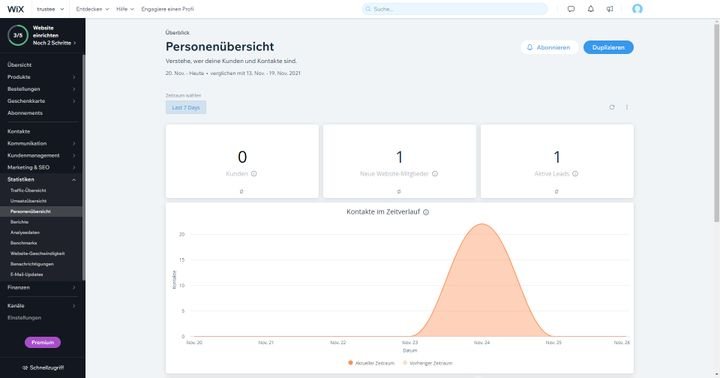Open the announcements megaphone icon
The image size is (720, 378).
click(x=610, y=9)
